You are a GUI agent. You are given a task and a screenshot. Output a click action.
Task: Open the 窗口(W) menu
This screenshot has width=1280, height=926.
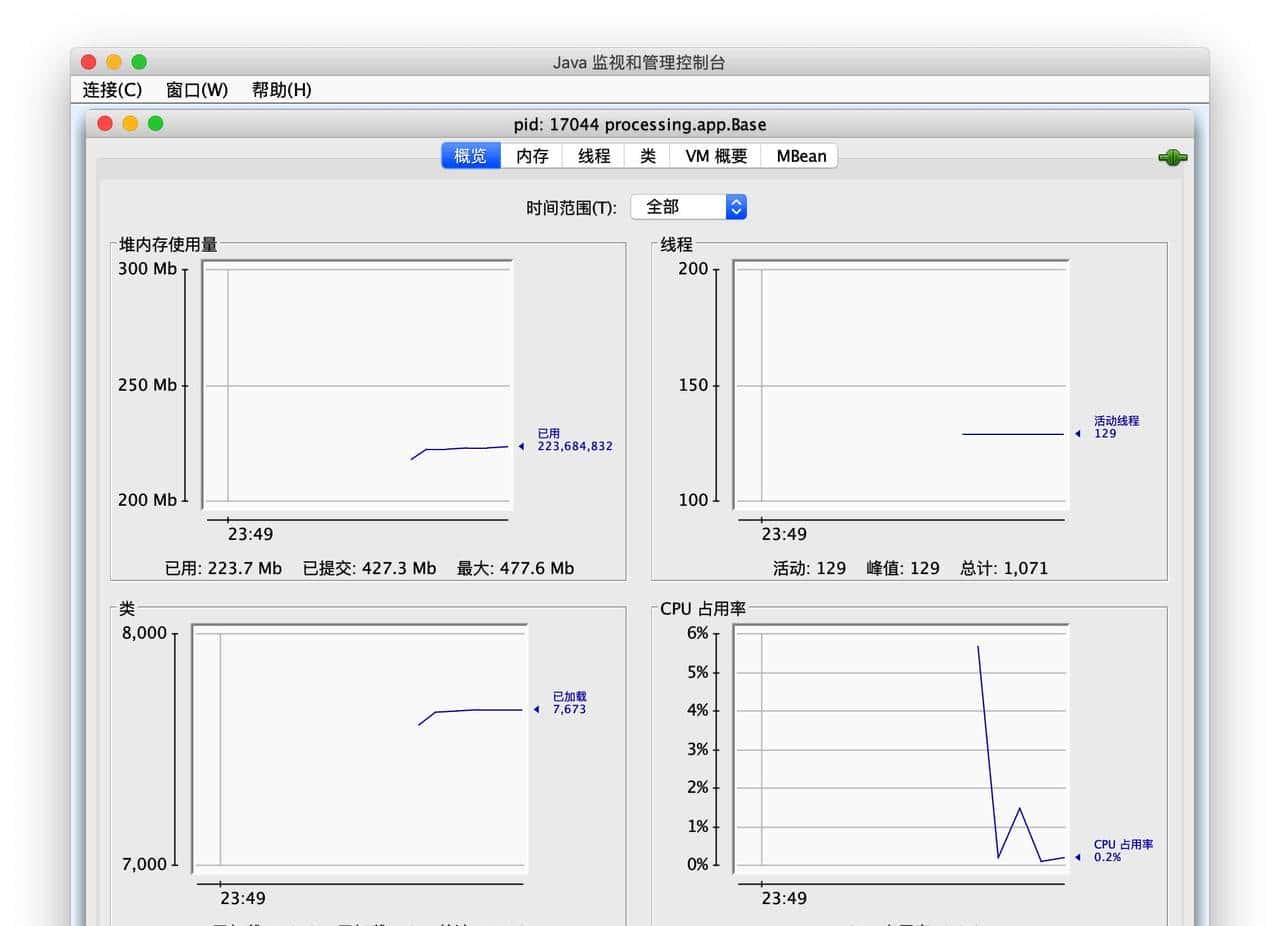[x=197, y=90]
